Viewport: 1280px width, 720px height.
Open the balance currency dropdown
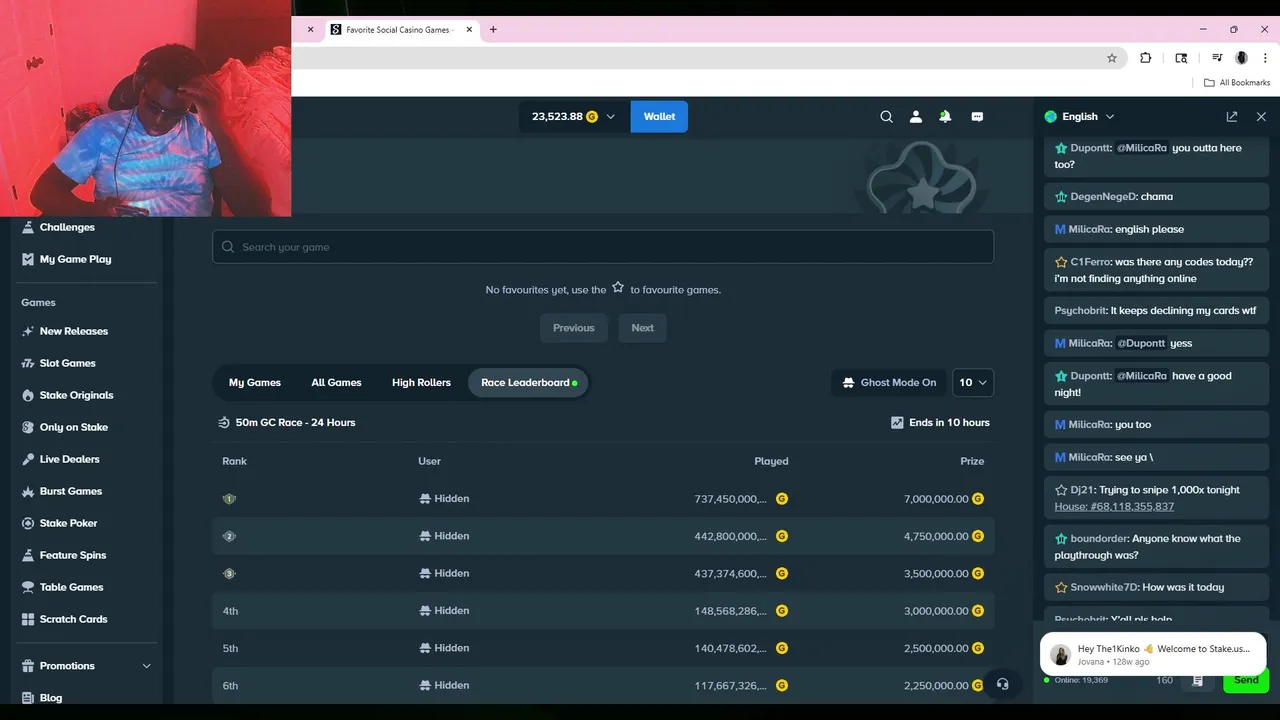tap(574, 117)
